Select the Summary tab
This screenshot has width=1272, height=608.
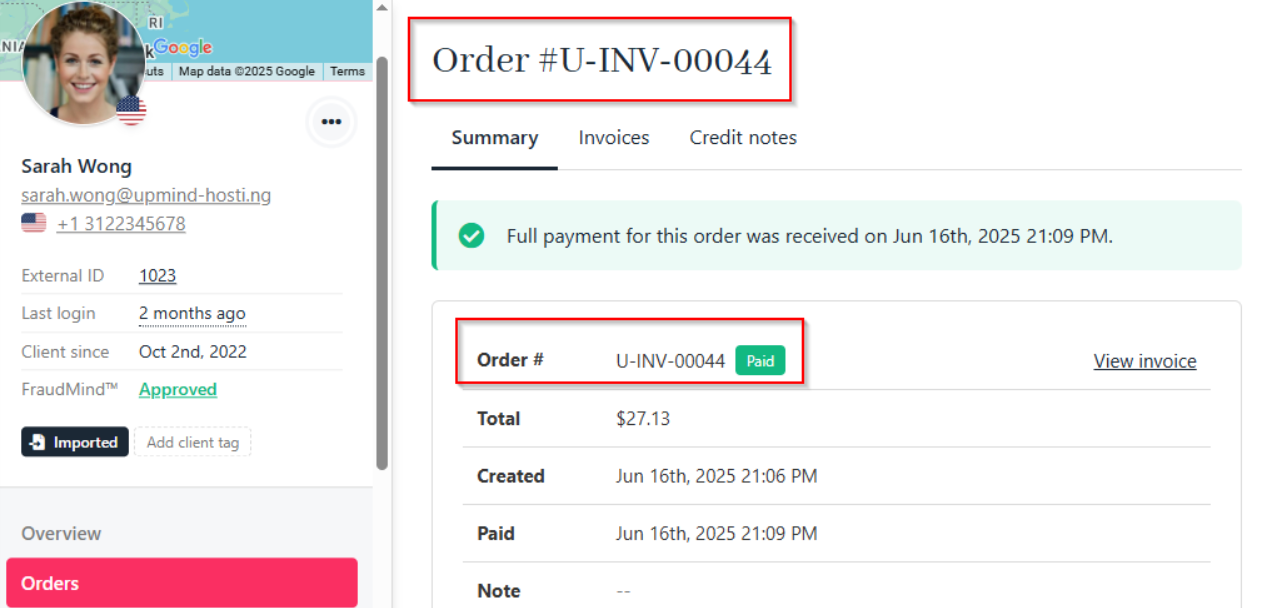(x=495, y=138)
